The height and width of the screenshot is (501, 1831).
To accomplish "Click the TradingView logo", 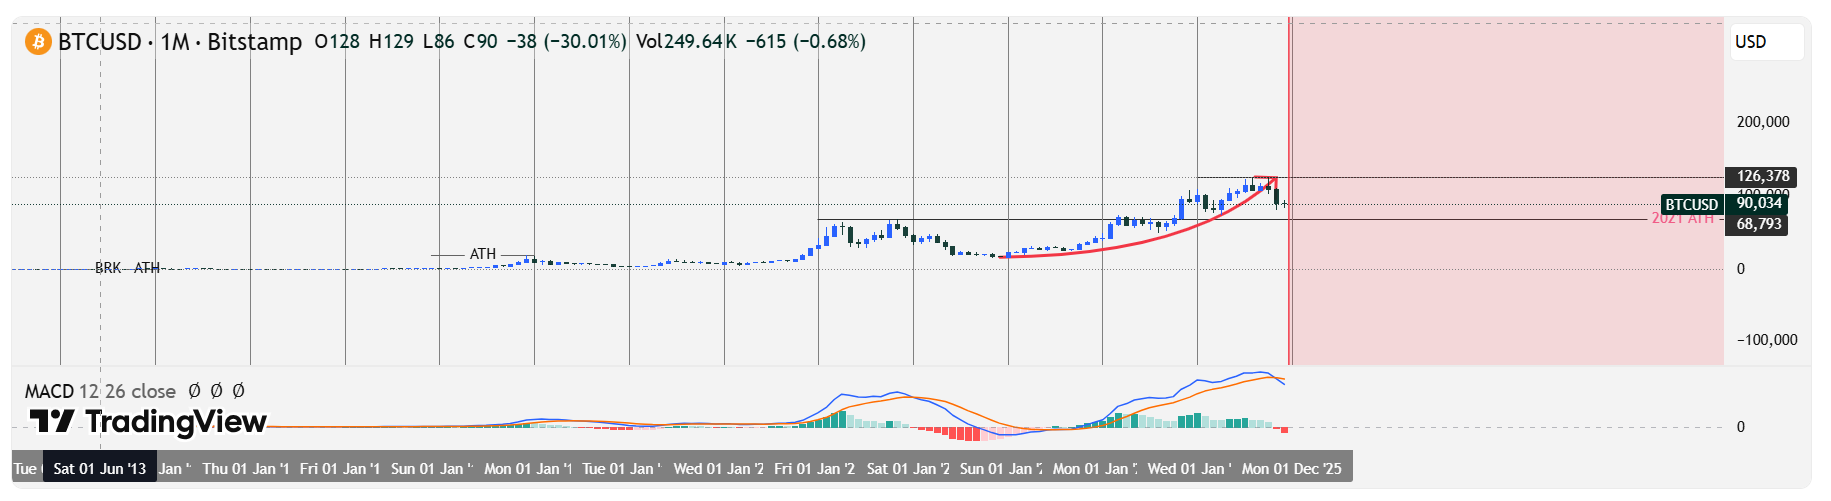I will click(x=148, y=422).
